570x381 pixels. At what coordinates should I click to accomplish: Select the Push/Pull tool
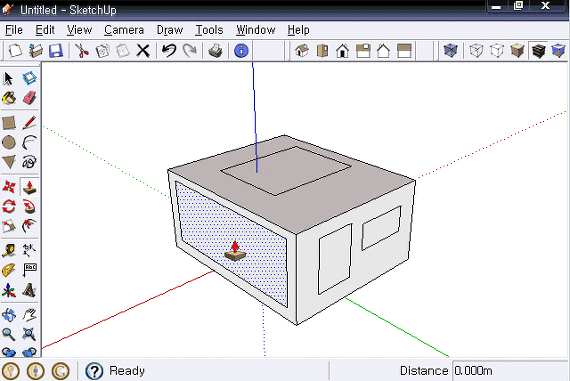point(29,187)
